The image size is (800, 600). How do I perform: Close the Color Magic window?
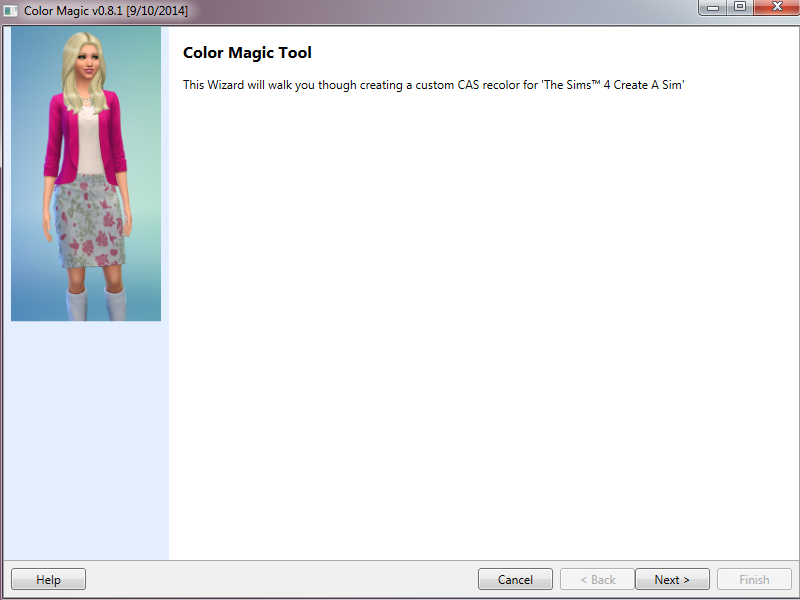pyautogui.click(x=777, y=7)
